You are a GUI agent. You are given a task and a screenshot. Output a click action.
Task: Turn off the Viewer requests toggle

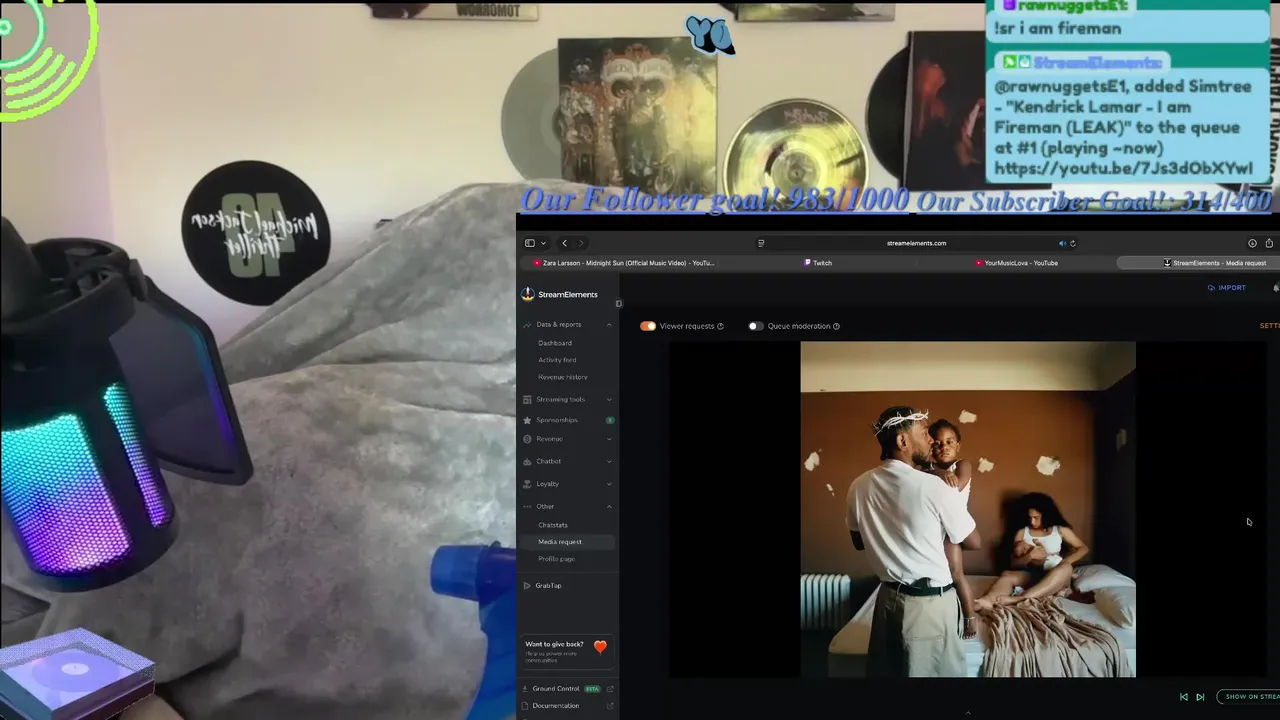coord(648,326)
